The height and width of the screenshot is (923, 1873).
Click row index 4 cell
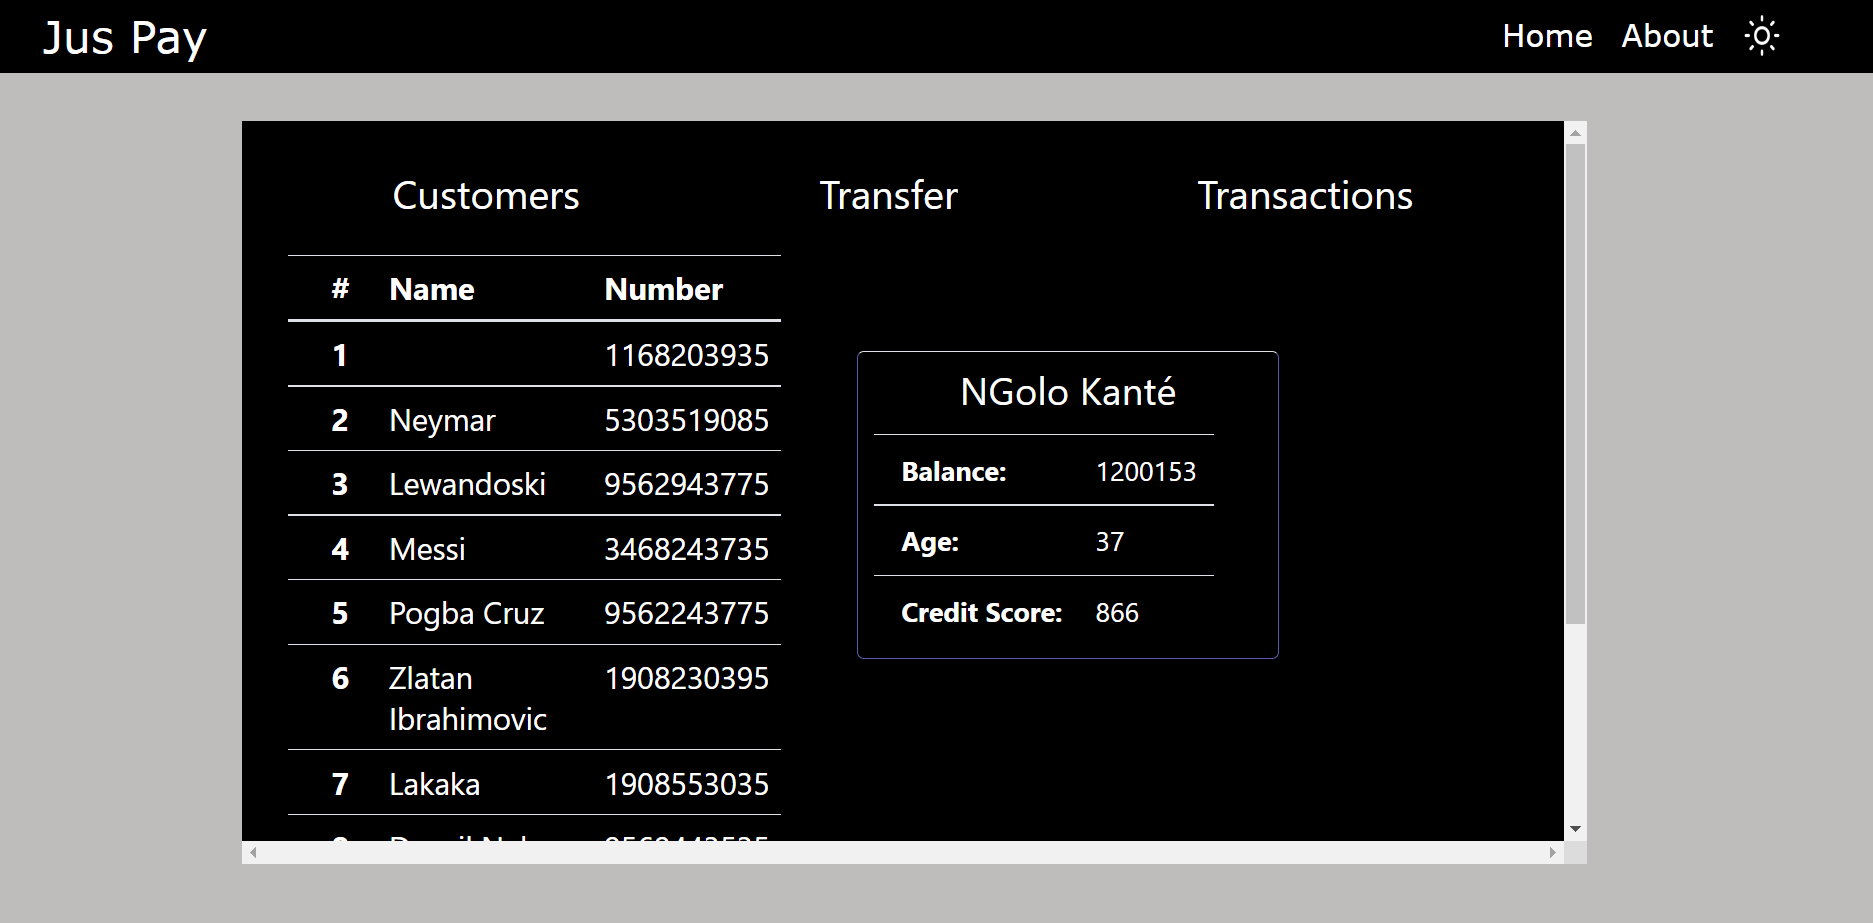(340, 549)
